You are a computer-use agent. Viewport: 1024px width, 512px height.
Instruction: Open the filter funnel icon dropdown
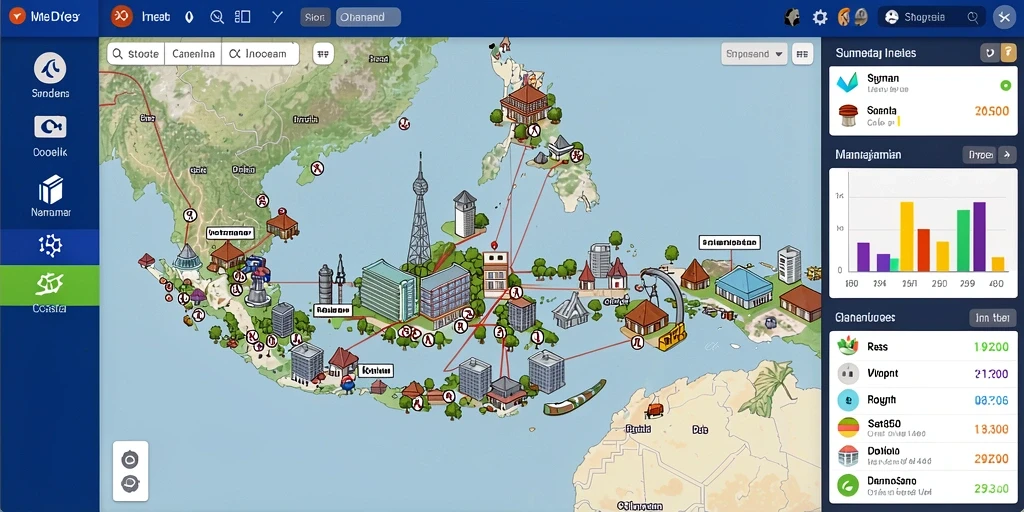pyautogui.click(x=278, y=17)
